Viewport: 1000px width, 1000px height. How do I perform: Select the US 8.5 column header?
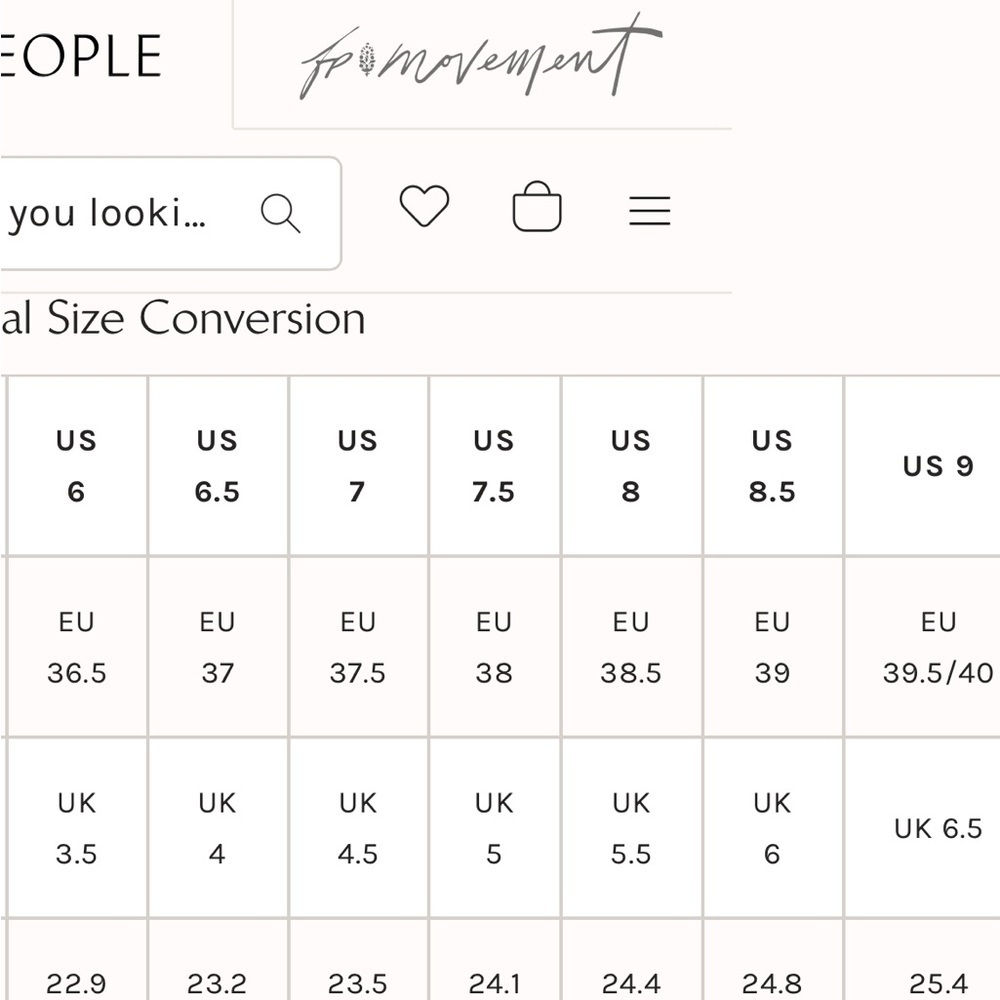pos(772,466)
